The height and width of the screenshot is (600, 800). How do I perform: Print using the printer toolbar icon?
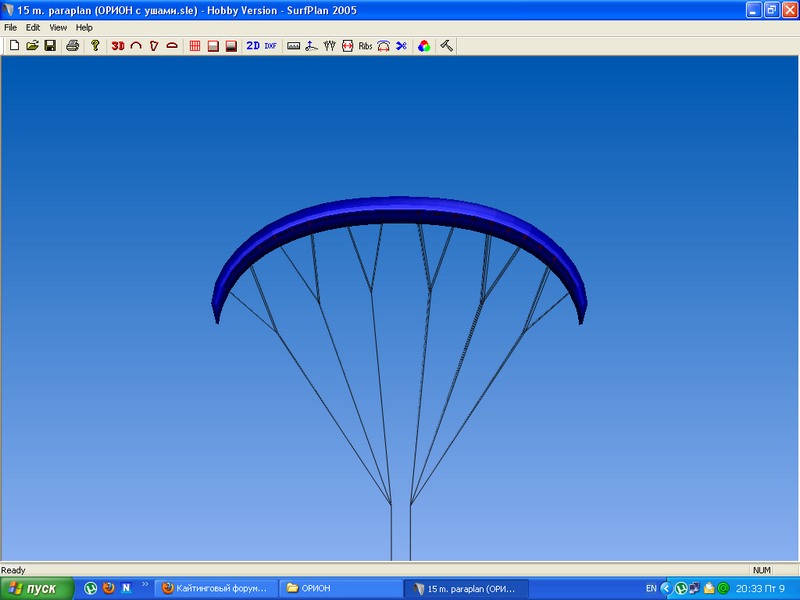72,46
